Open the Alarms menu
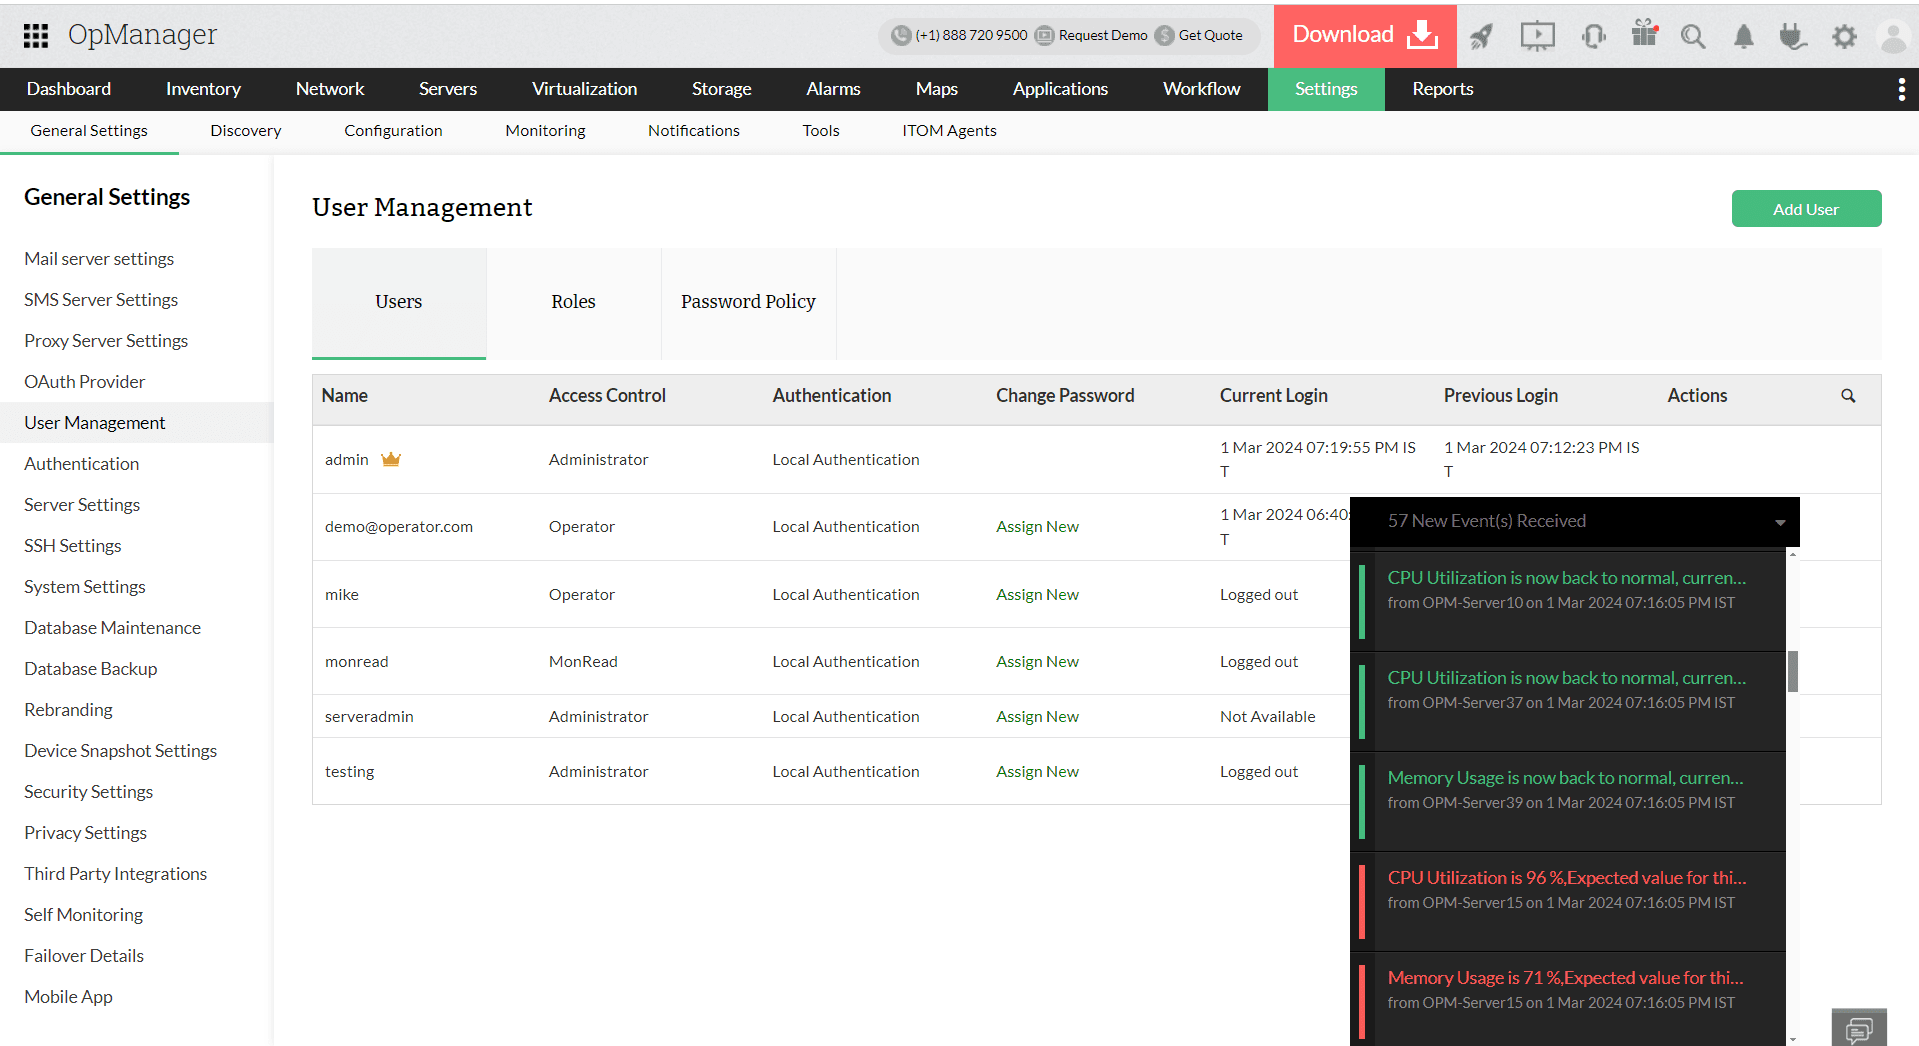 [x=834, y=89]
